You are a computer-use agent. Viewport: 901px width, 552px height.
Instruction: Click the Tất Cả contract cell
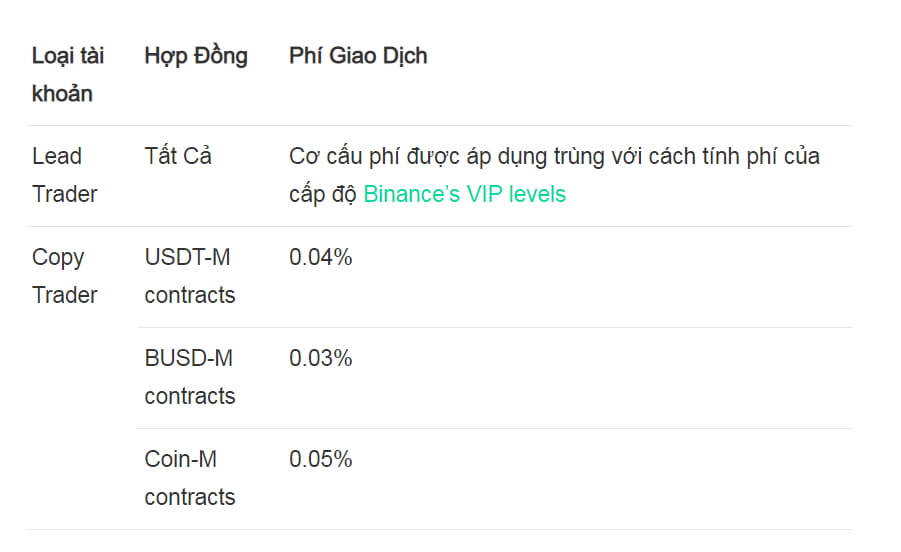[x=178, y=156]
